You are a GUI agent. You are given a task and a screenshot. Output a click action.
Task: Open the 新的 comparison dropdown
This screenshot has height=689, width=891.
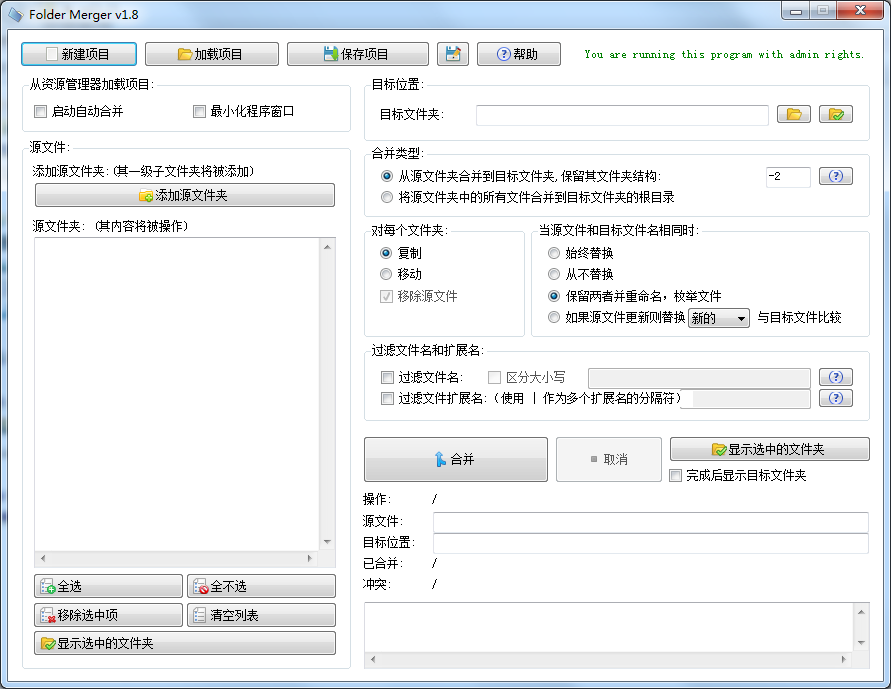[x=718, y=318]
